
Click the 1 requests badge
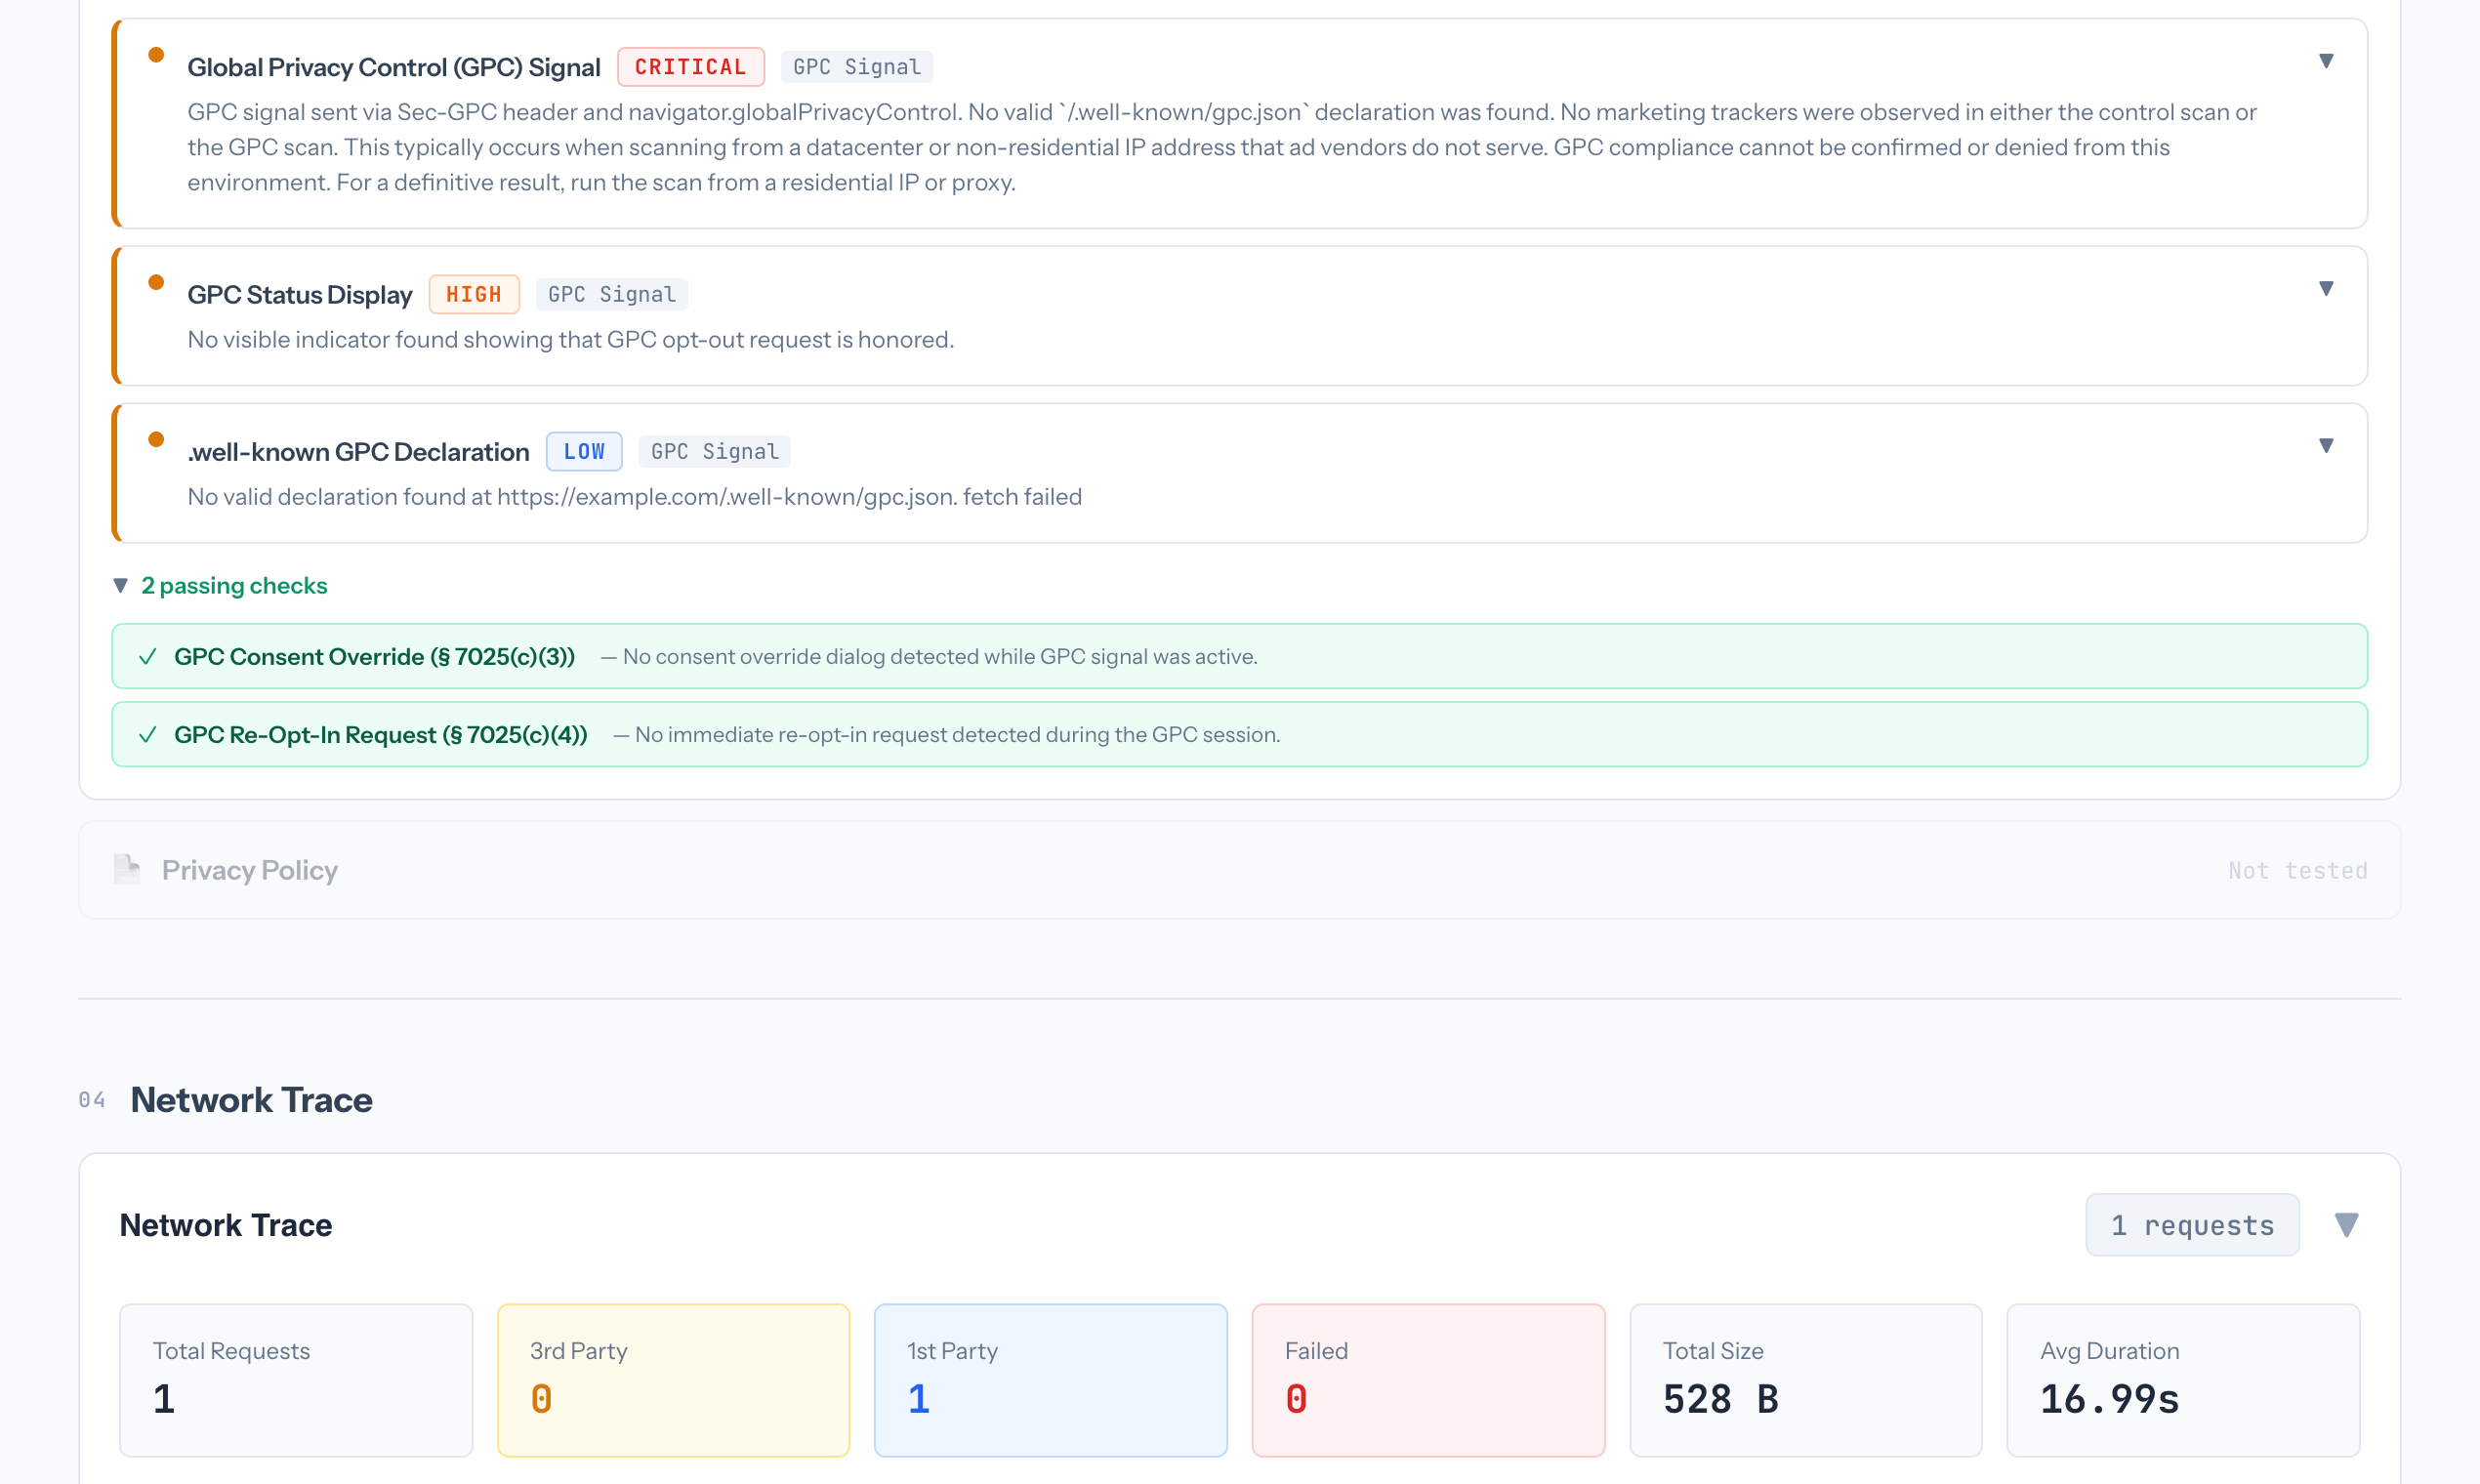(x=2192, y=1225)
